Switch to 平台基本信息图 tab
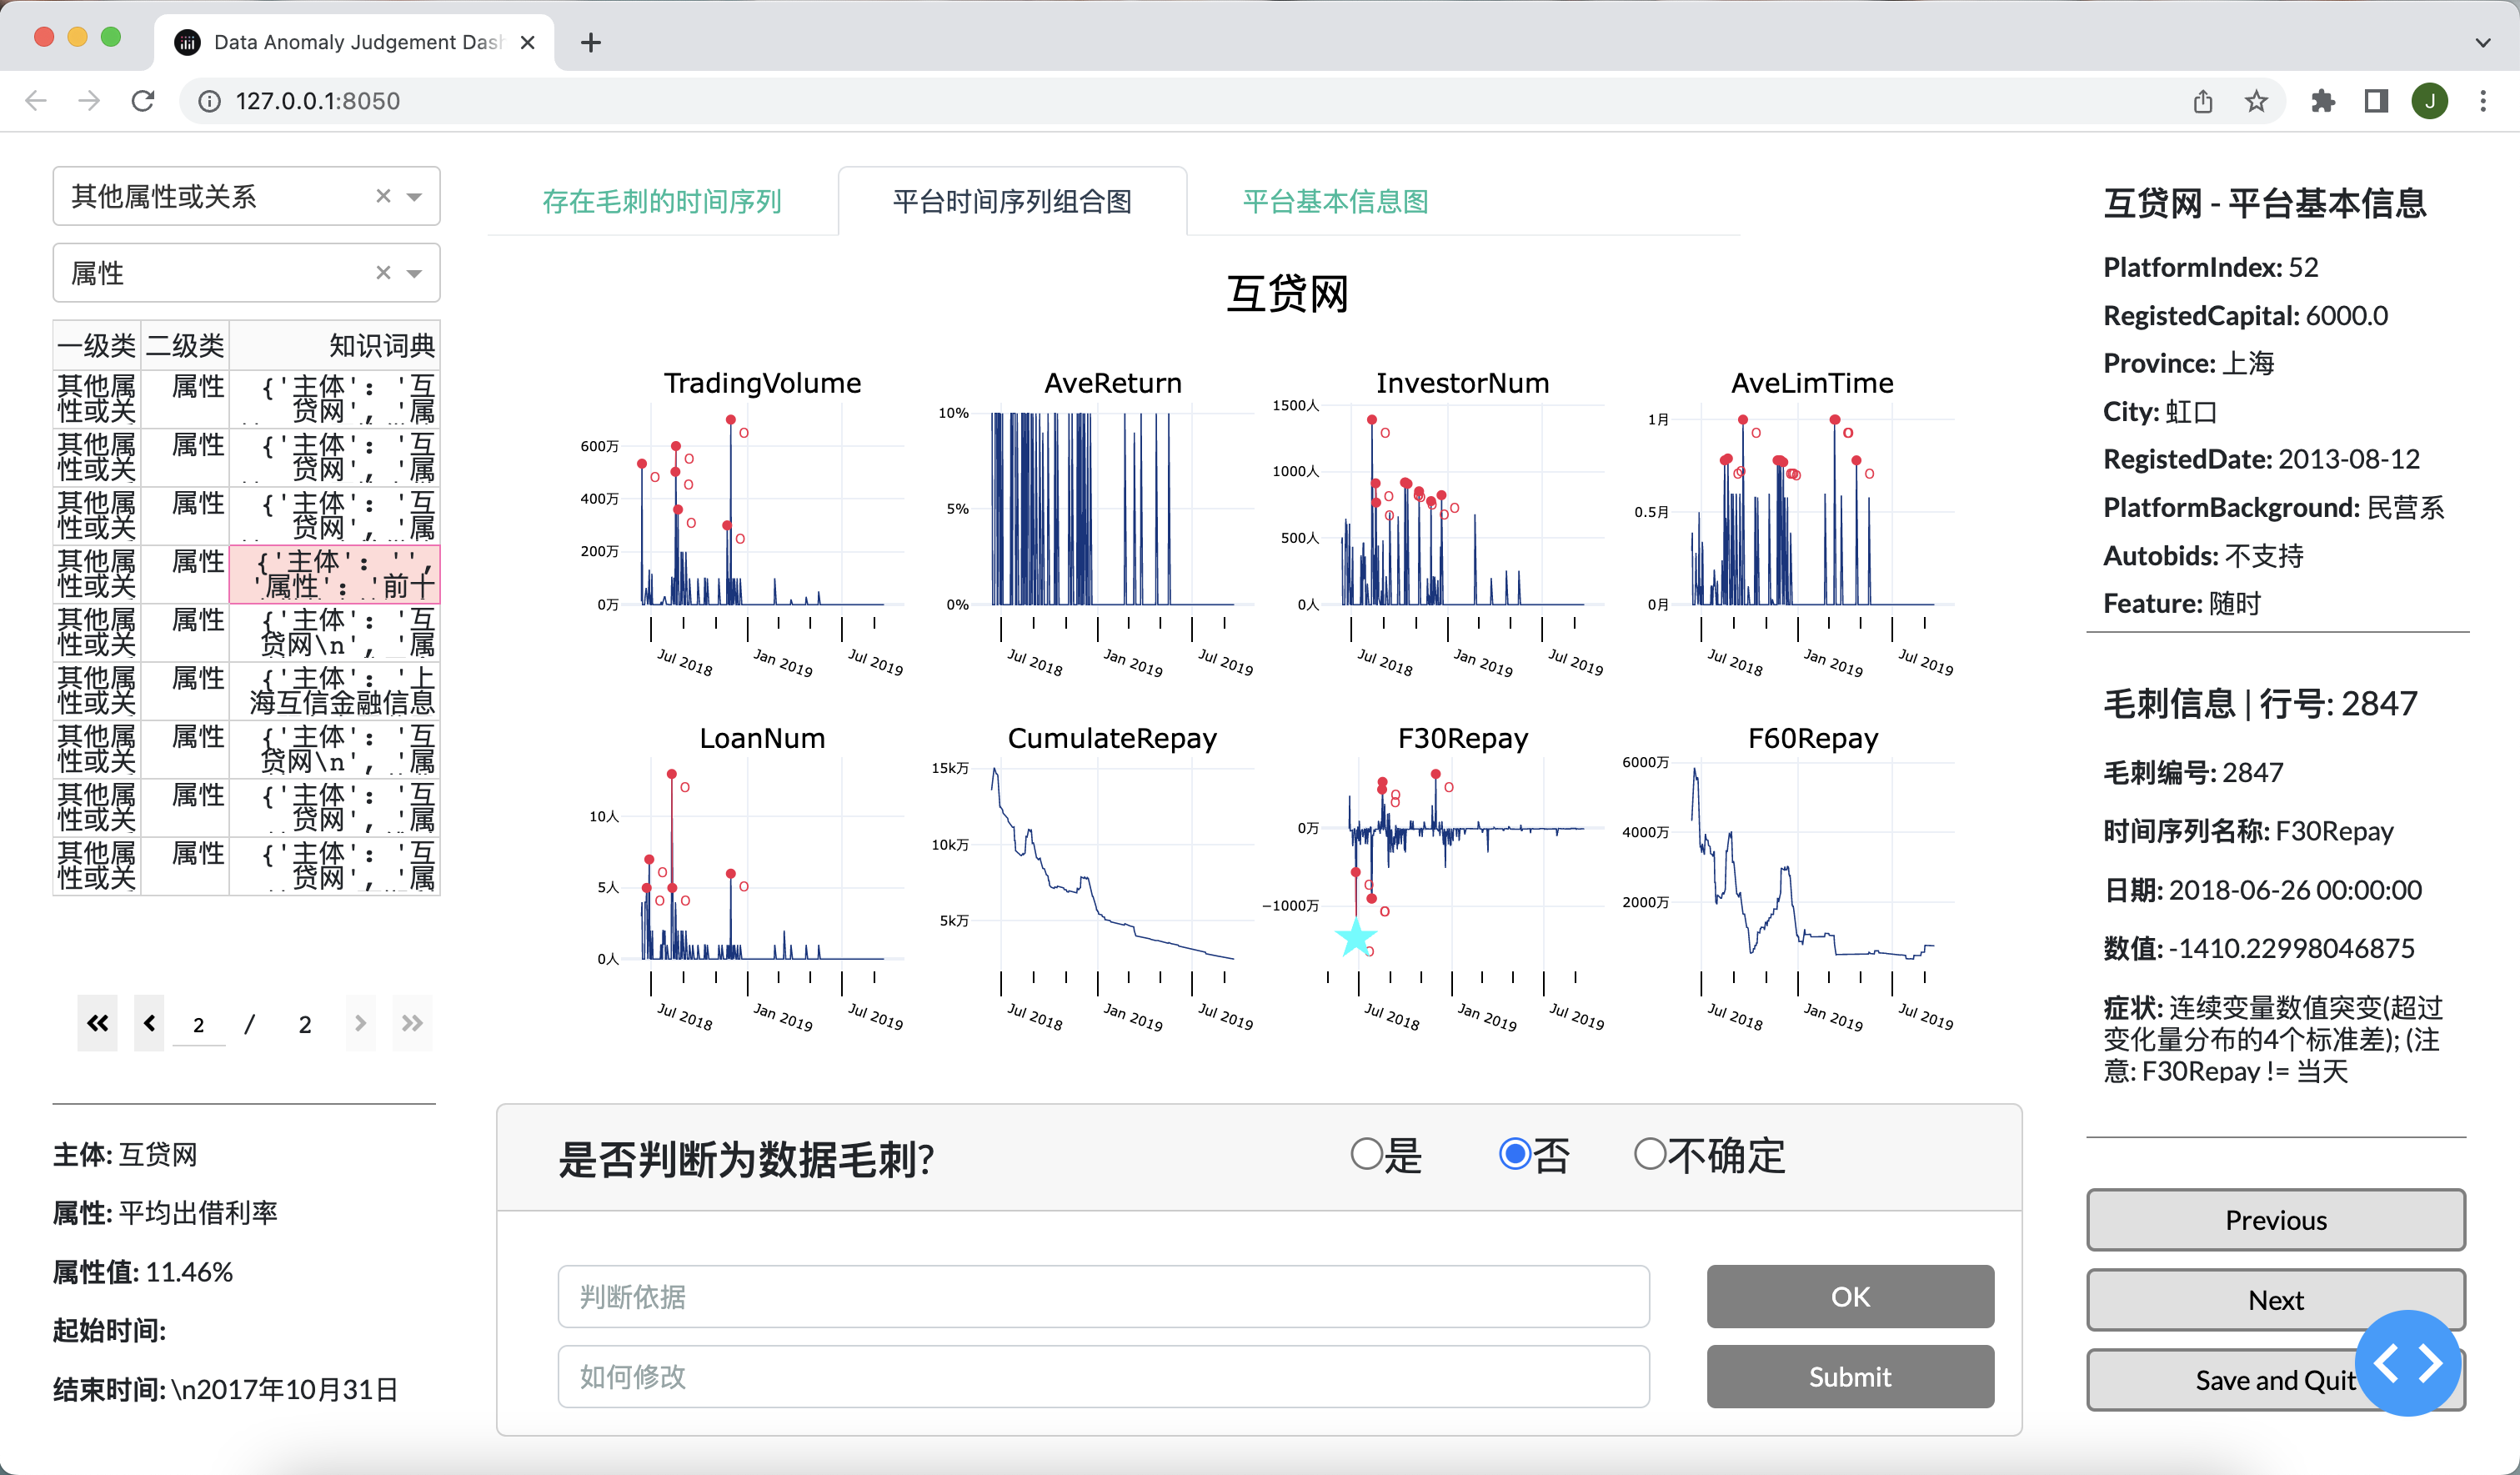Screen dimensions: 2520x1475 pyautogui.click(x=1335, y=201)
